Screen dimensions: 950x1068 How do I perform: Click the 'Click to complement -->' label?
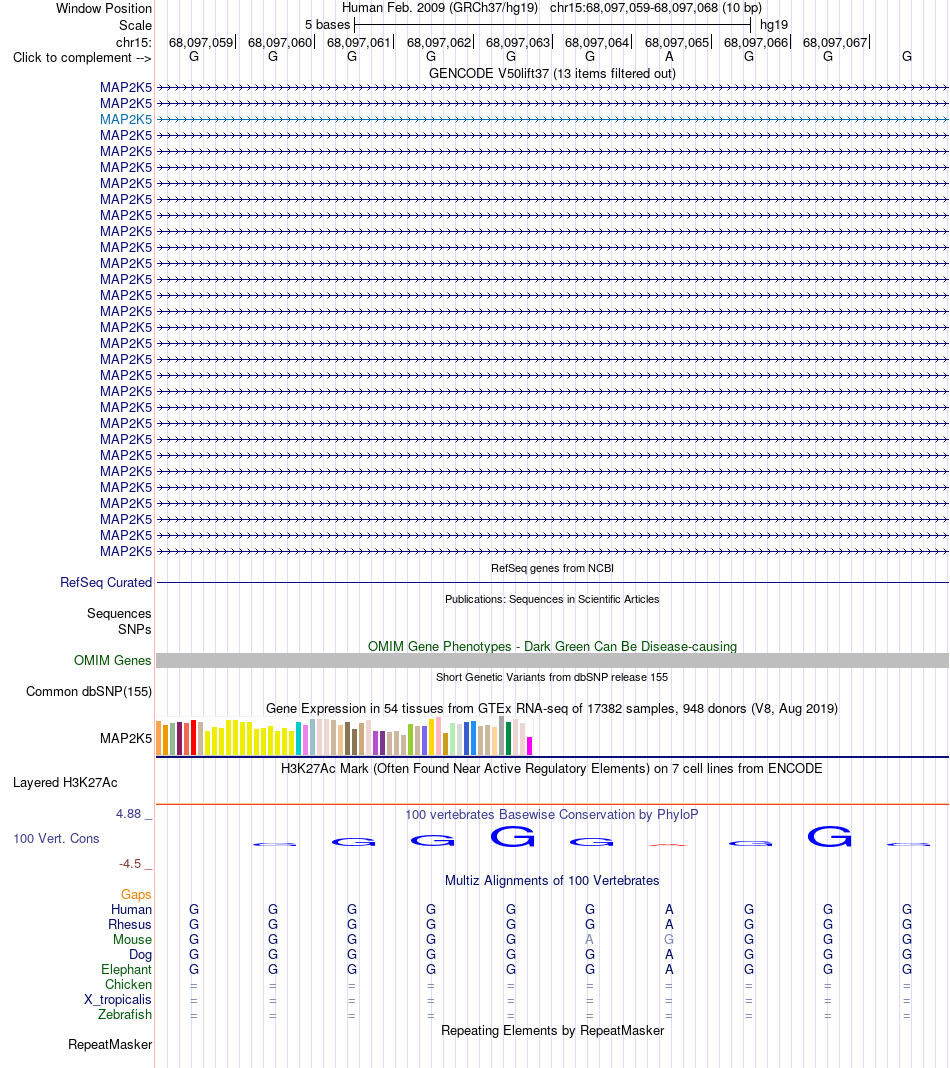pos(82,57)
